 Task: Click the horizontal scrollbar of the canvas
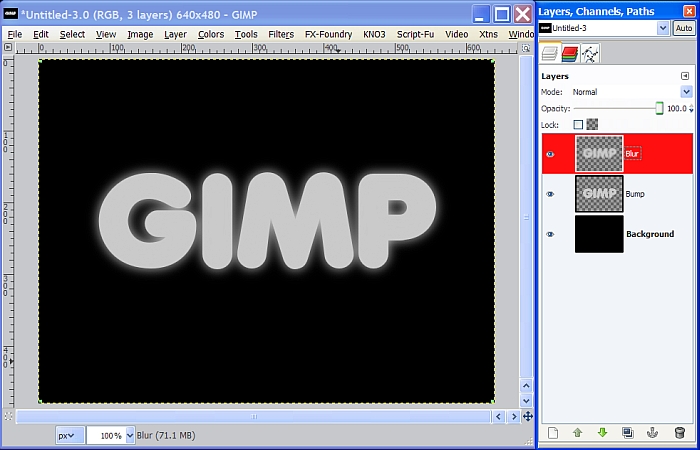coord(254,417)
